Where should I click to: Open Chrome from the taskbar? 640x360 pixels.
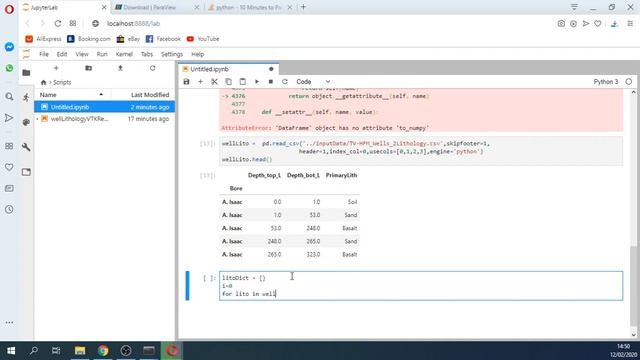click(103, 351)
